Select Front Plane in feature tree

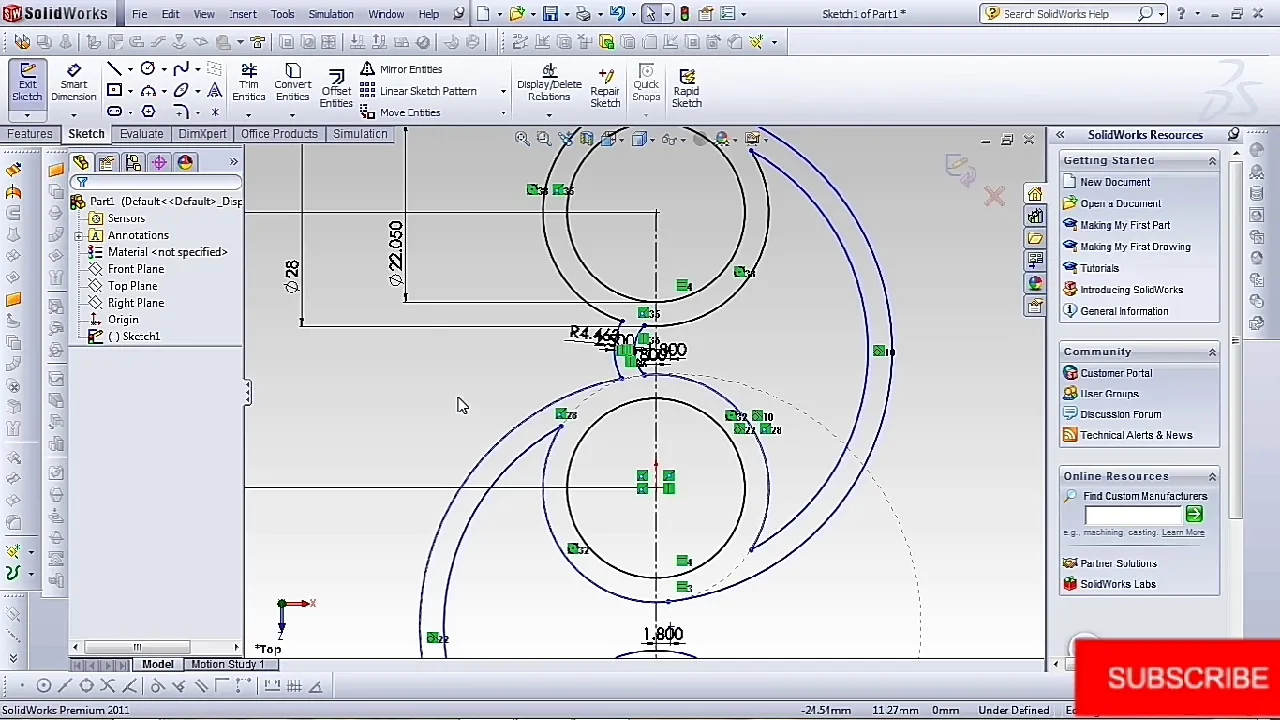point(136,269)
